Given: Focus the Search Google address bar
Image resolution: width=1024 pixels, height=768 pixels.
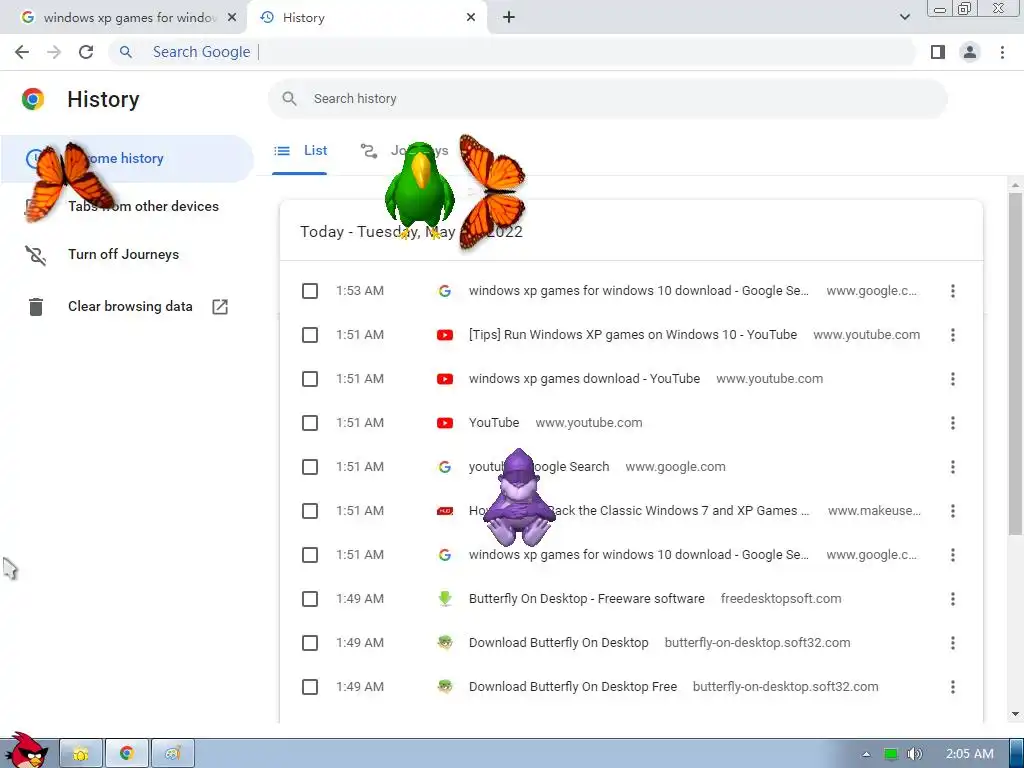Looking at the screenshot, I should [x=513, y=52].
